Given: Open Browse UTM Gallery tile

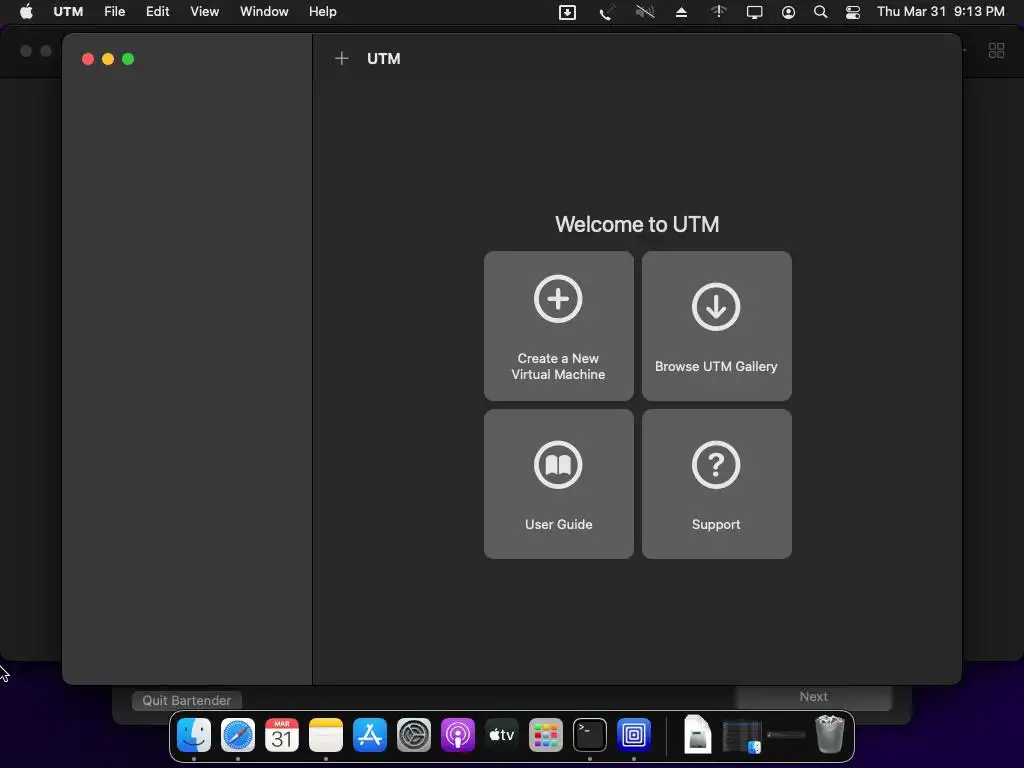Looking at the screenshot, I should 716,326.
